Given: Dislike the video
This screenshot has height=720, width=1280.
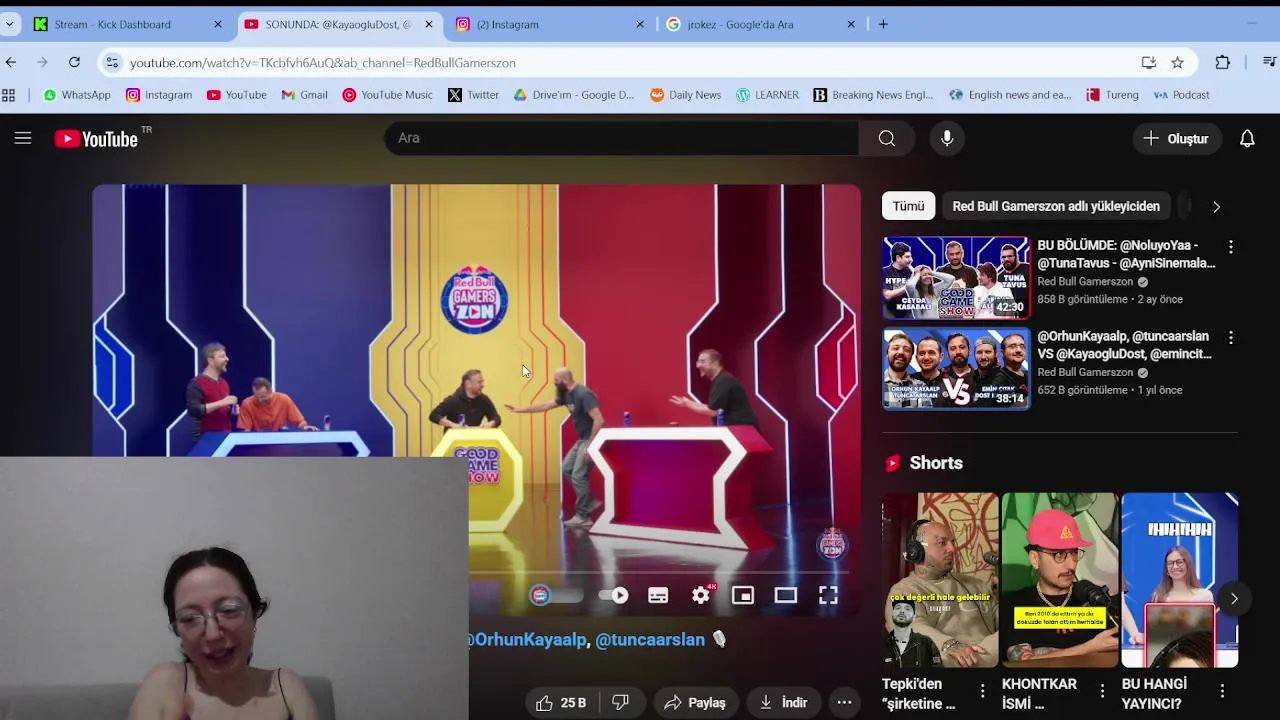Looking at the screenshot, I should coord(620,702).
